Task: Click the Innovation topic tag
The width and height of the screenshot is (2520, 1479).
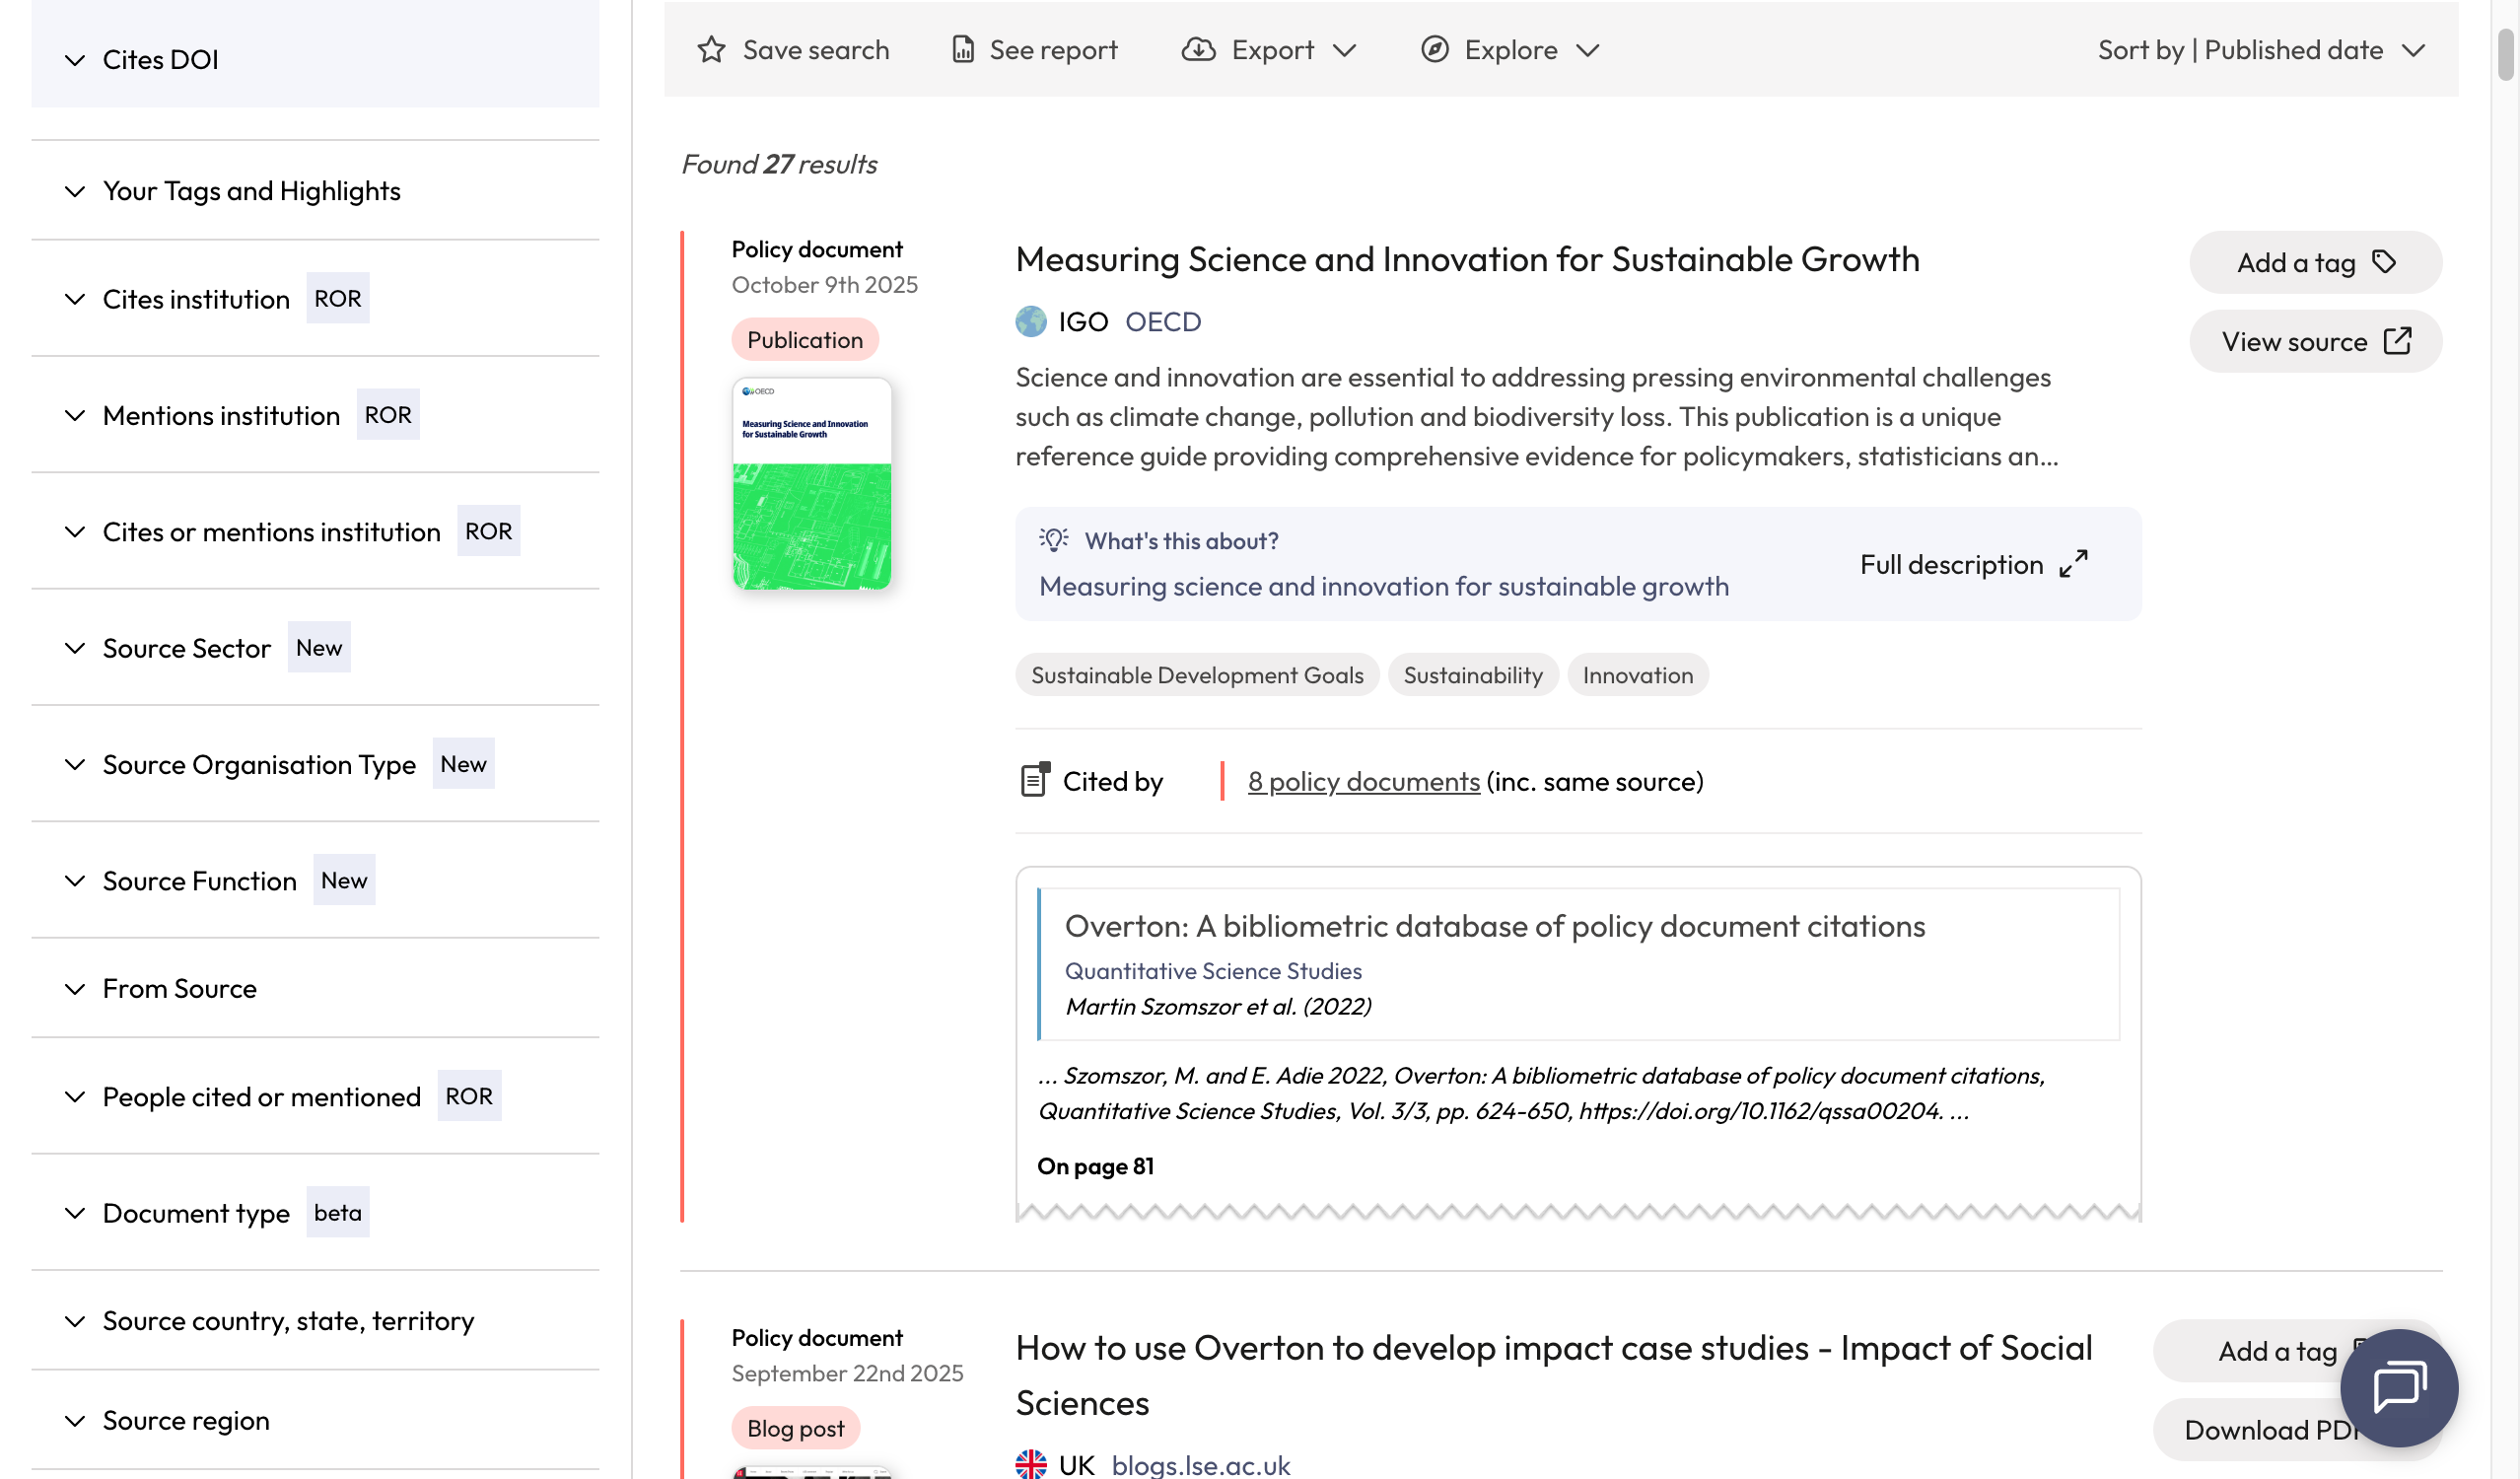Action: [x=1638, y=675]
